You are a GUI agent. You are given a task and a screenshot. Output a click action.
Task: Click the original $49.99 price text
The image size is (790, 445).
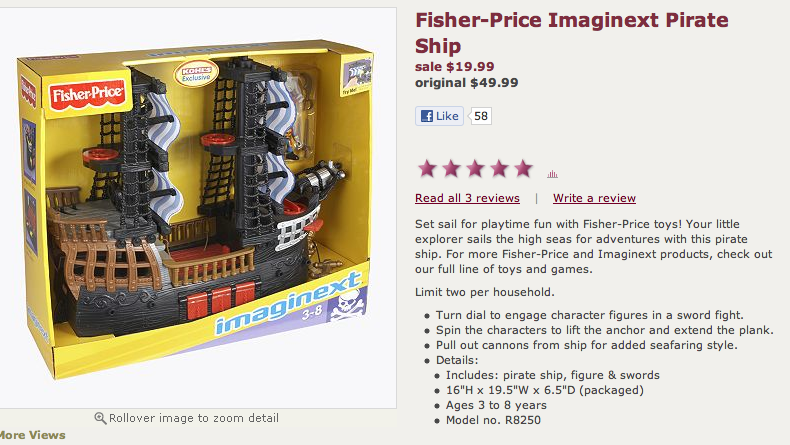click(x=467, y=83)
